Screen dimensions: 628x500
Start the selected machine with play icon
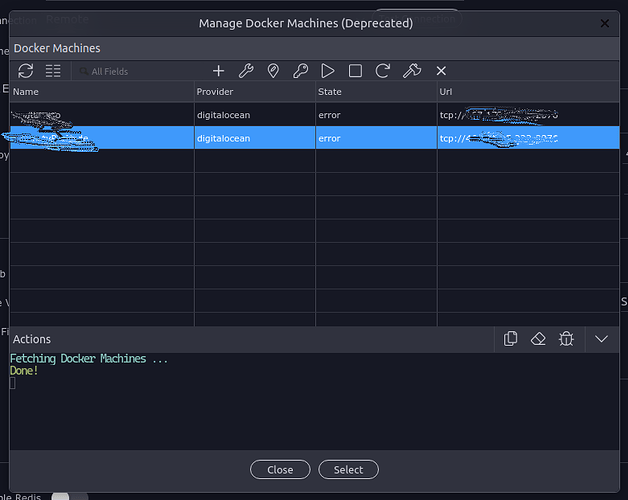click(x=328, y=71)
